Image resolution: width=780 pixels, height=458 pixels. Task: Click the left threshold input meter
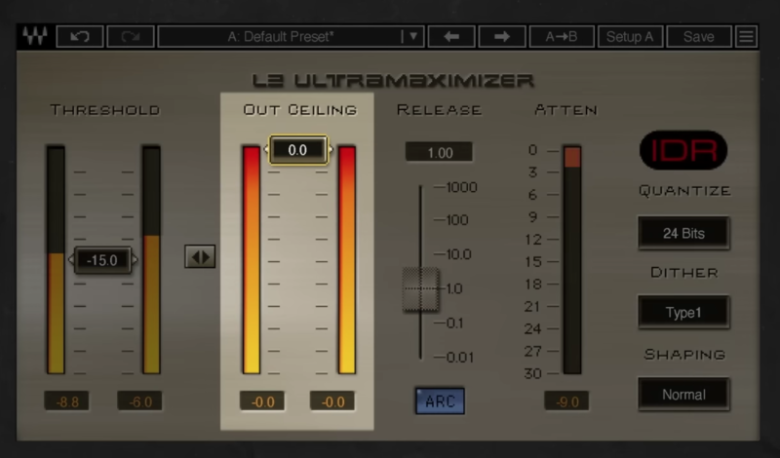click(x=56, y=259)
